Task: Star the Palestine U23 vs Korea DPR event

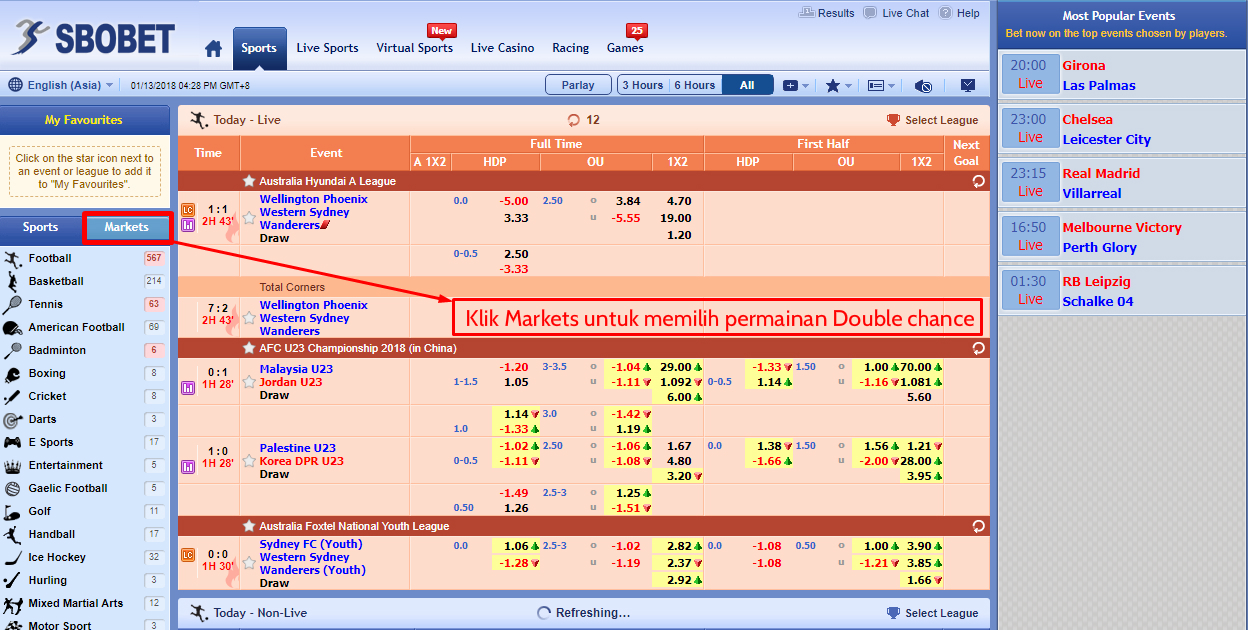Action: click(x=249, y=461)
